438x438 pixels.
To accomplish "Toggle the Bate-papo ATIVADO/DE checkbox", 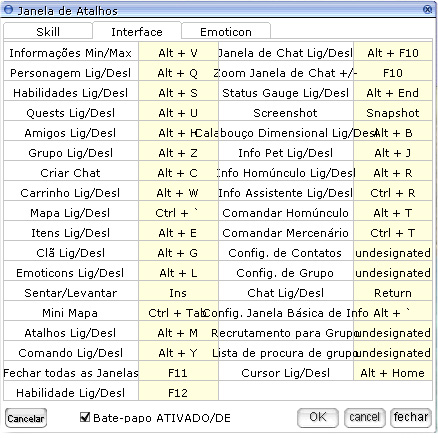I will pyautogui.click(x=85, y=417).
